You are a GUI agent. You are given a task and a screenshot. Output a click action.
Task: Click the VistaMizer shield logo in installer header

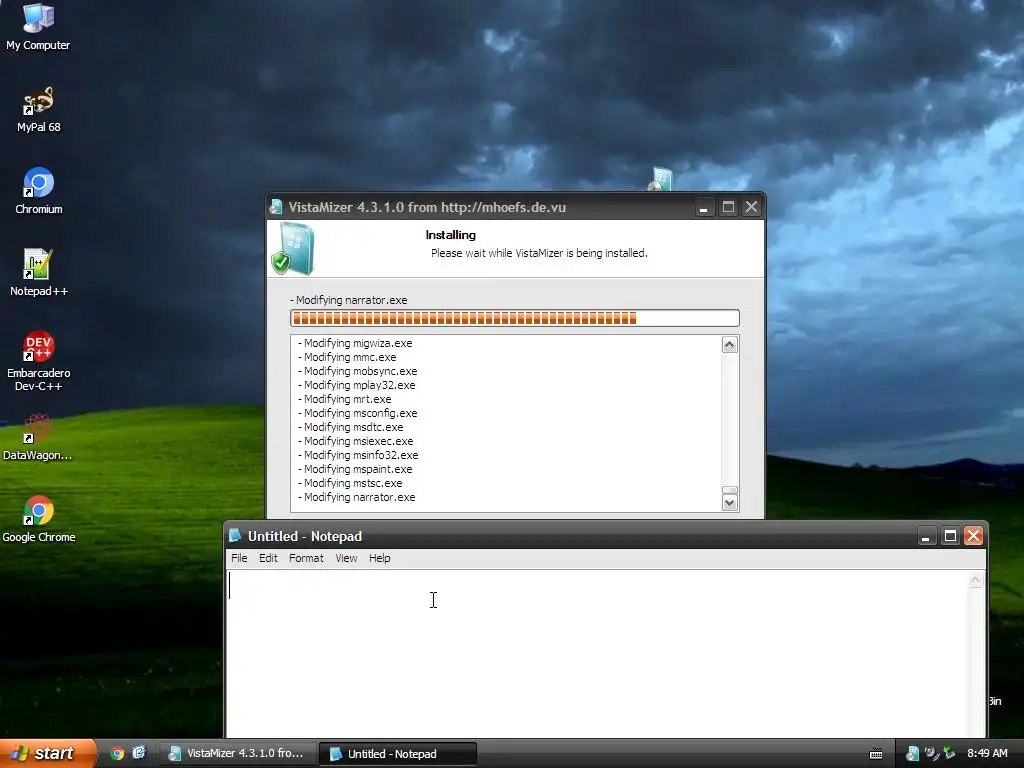click(x=293, y=249)
